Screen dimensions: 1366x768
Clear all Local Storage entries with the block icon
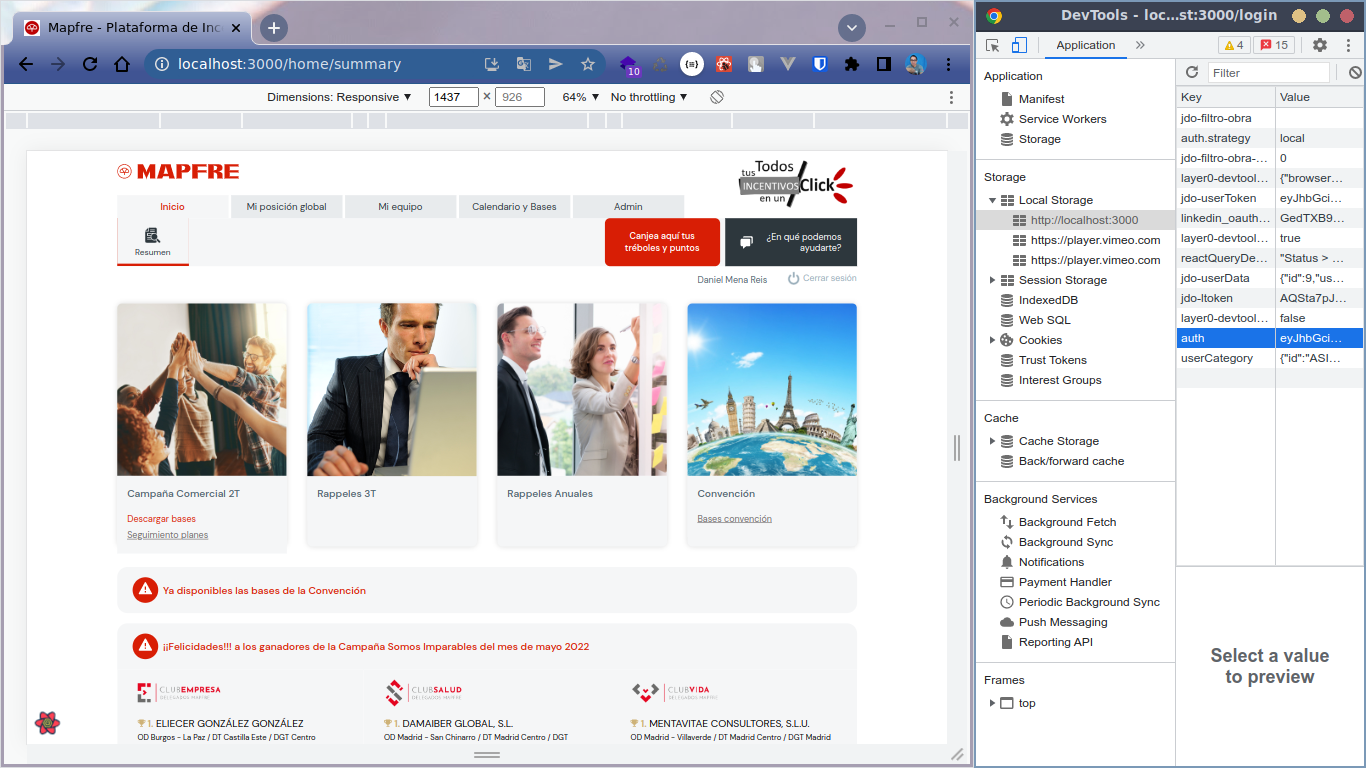tap(1355, 72)
